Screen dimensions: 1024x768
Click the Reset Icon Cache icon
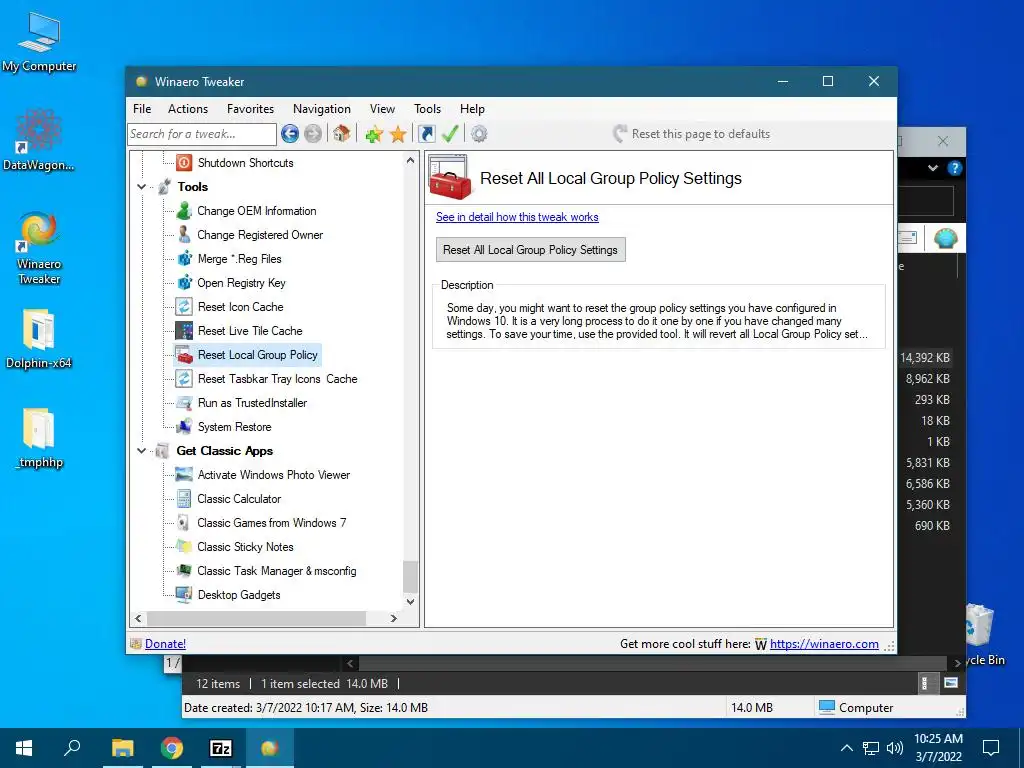(x=184, y=307)
